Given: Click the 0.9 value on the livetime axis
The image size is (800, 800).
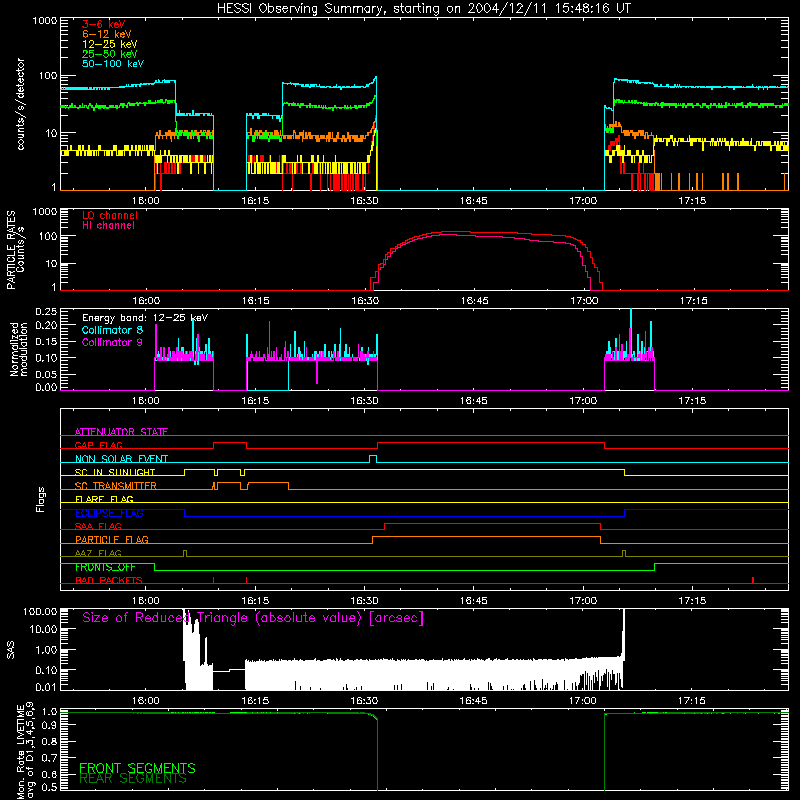Looking at the screenshot, I should click(49, 725).
